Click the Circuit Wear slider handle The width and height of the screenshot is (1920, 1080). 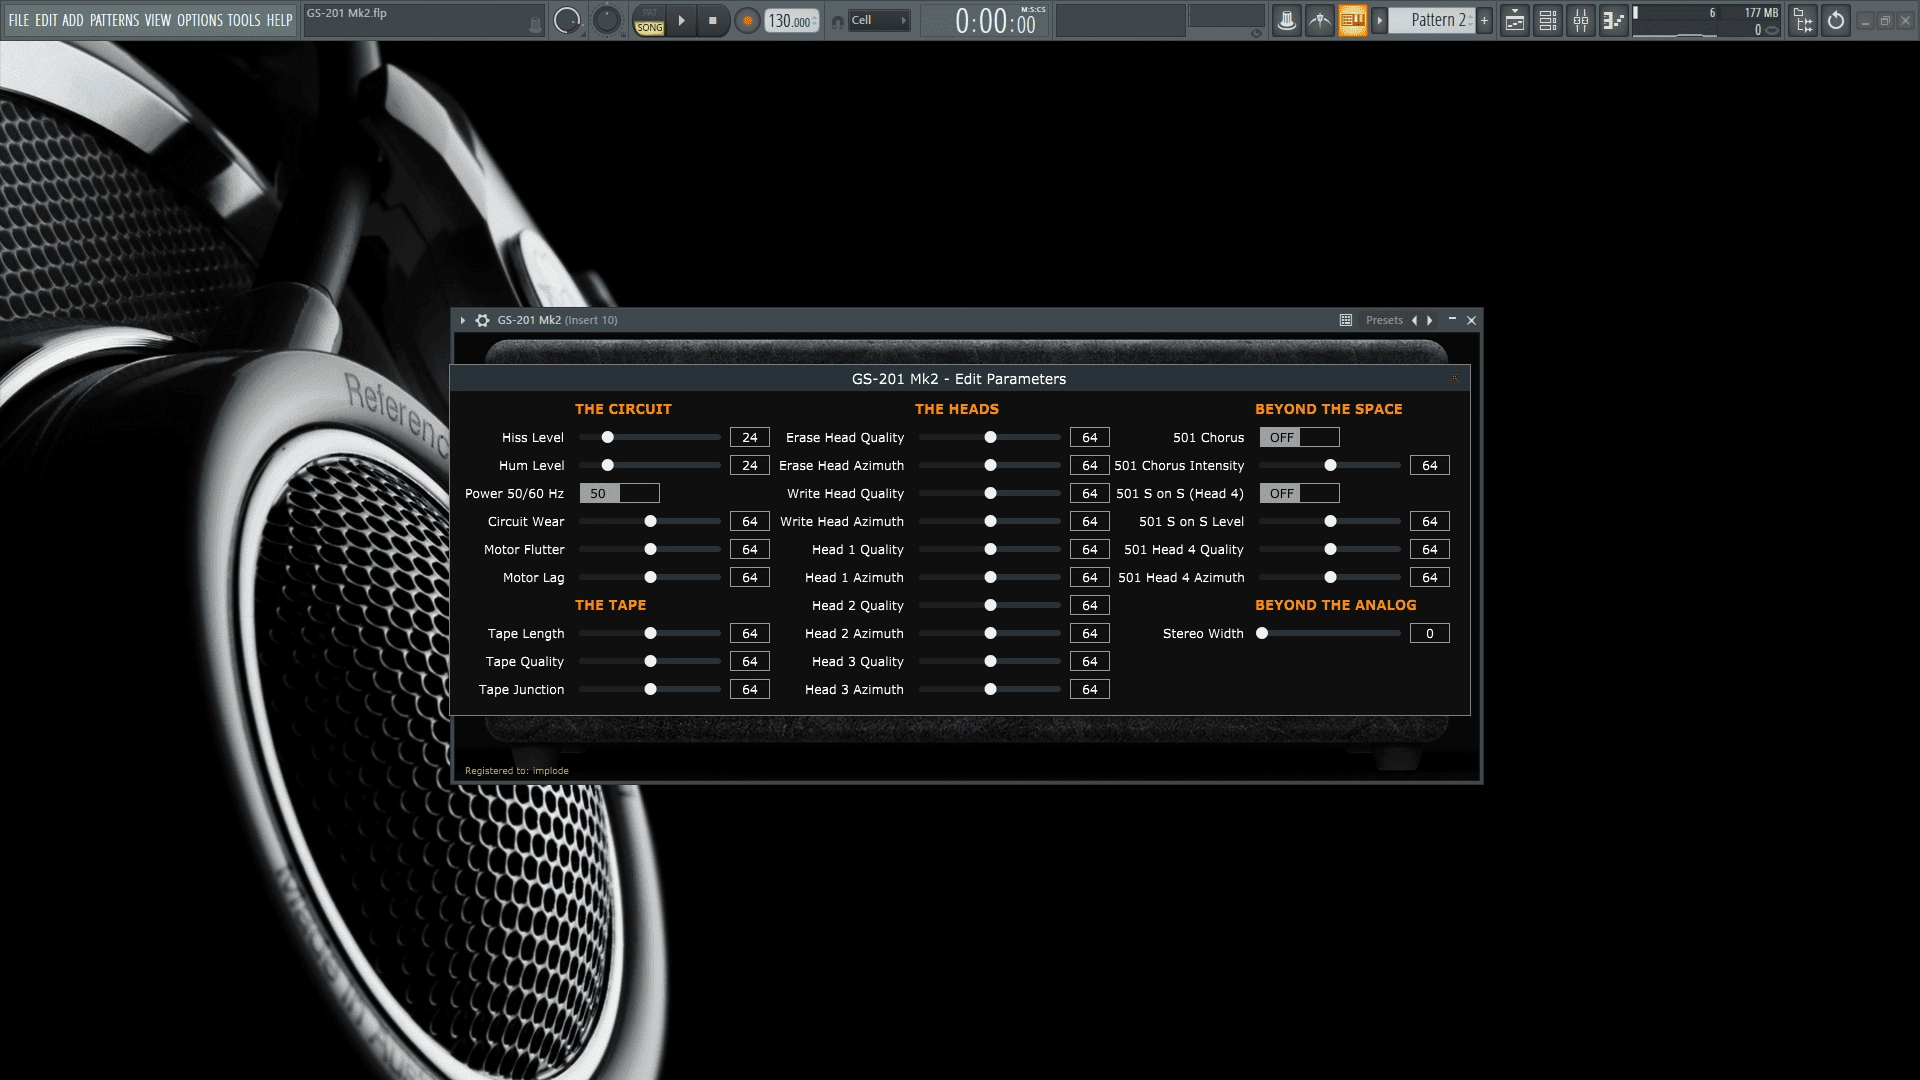[650, 521]
